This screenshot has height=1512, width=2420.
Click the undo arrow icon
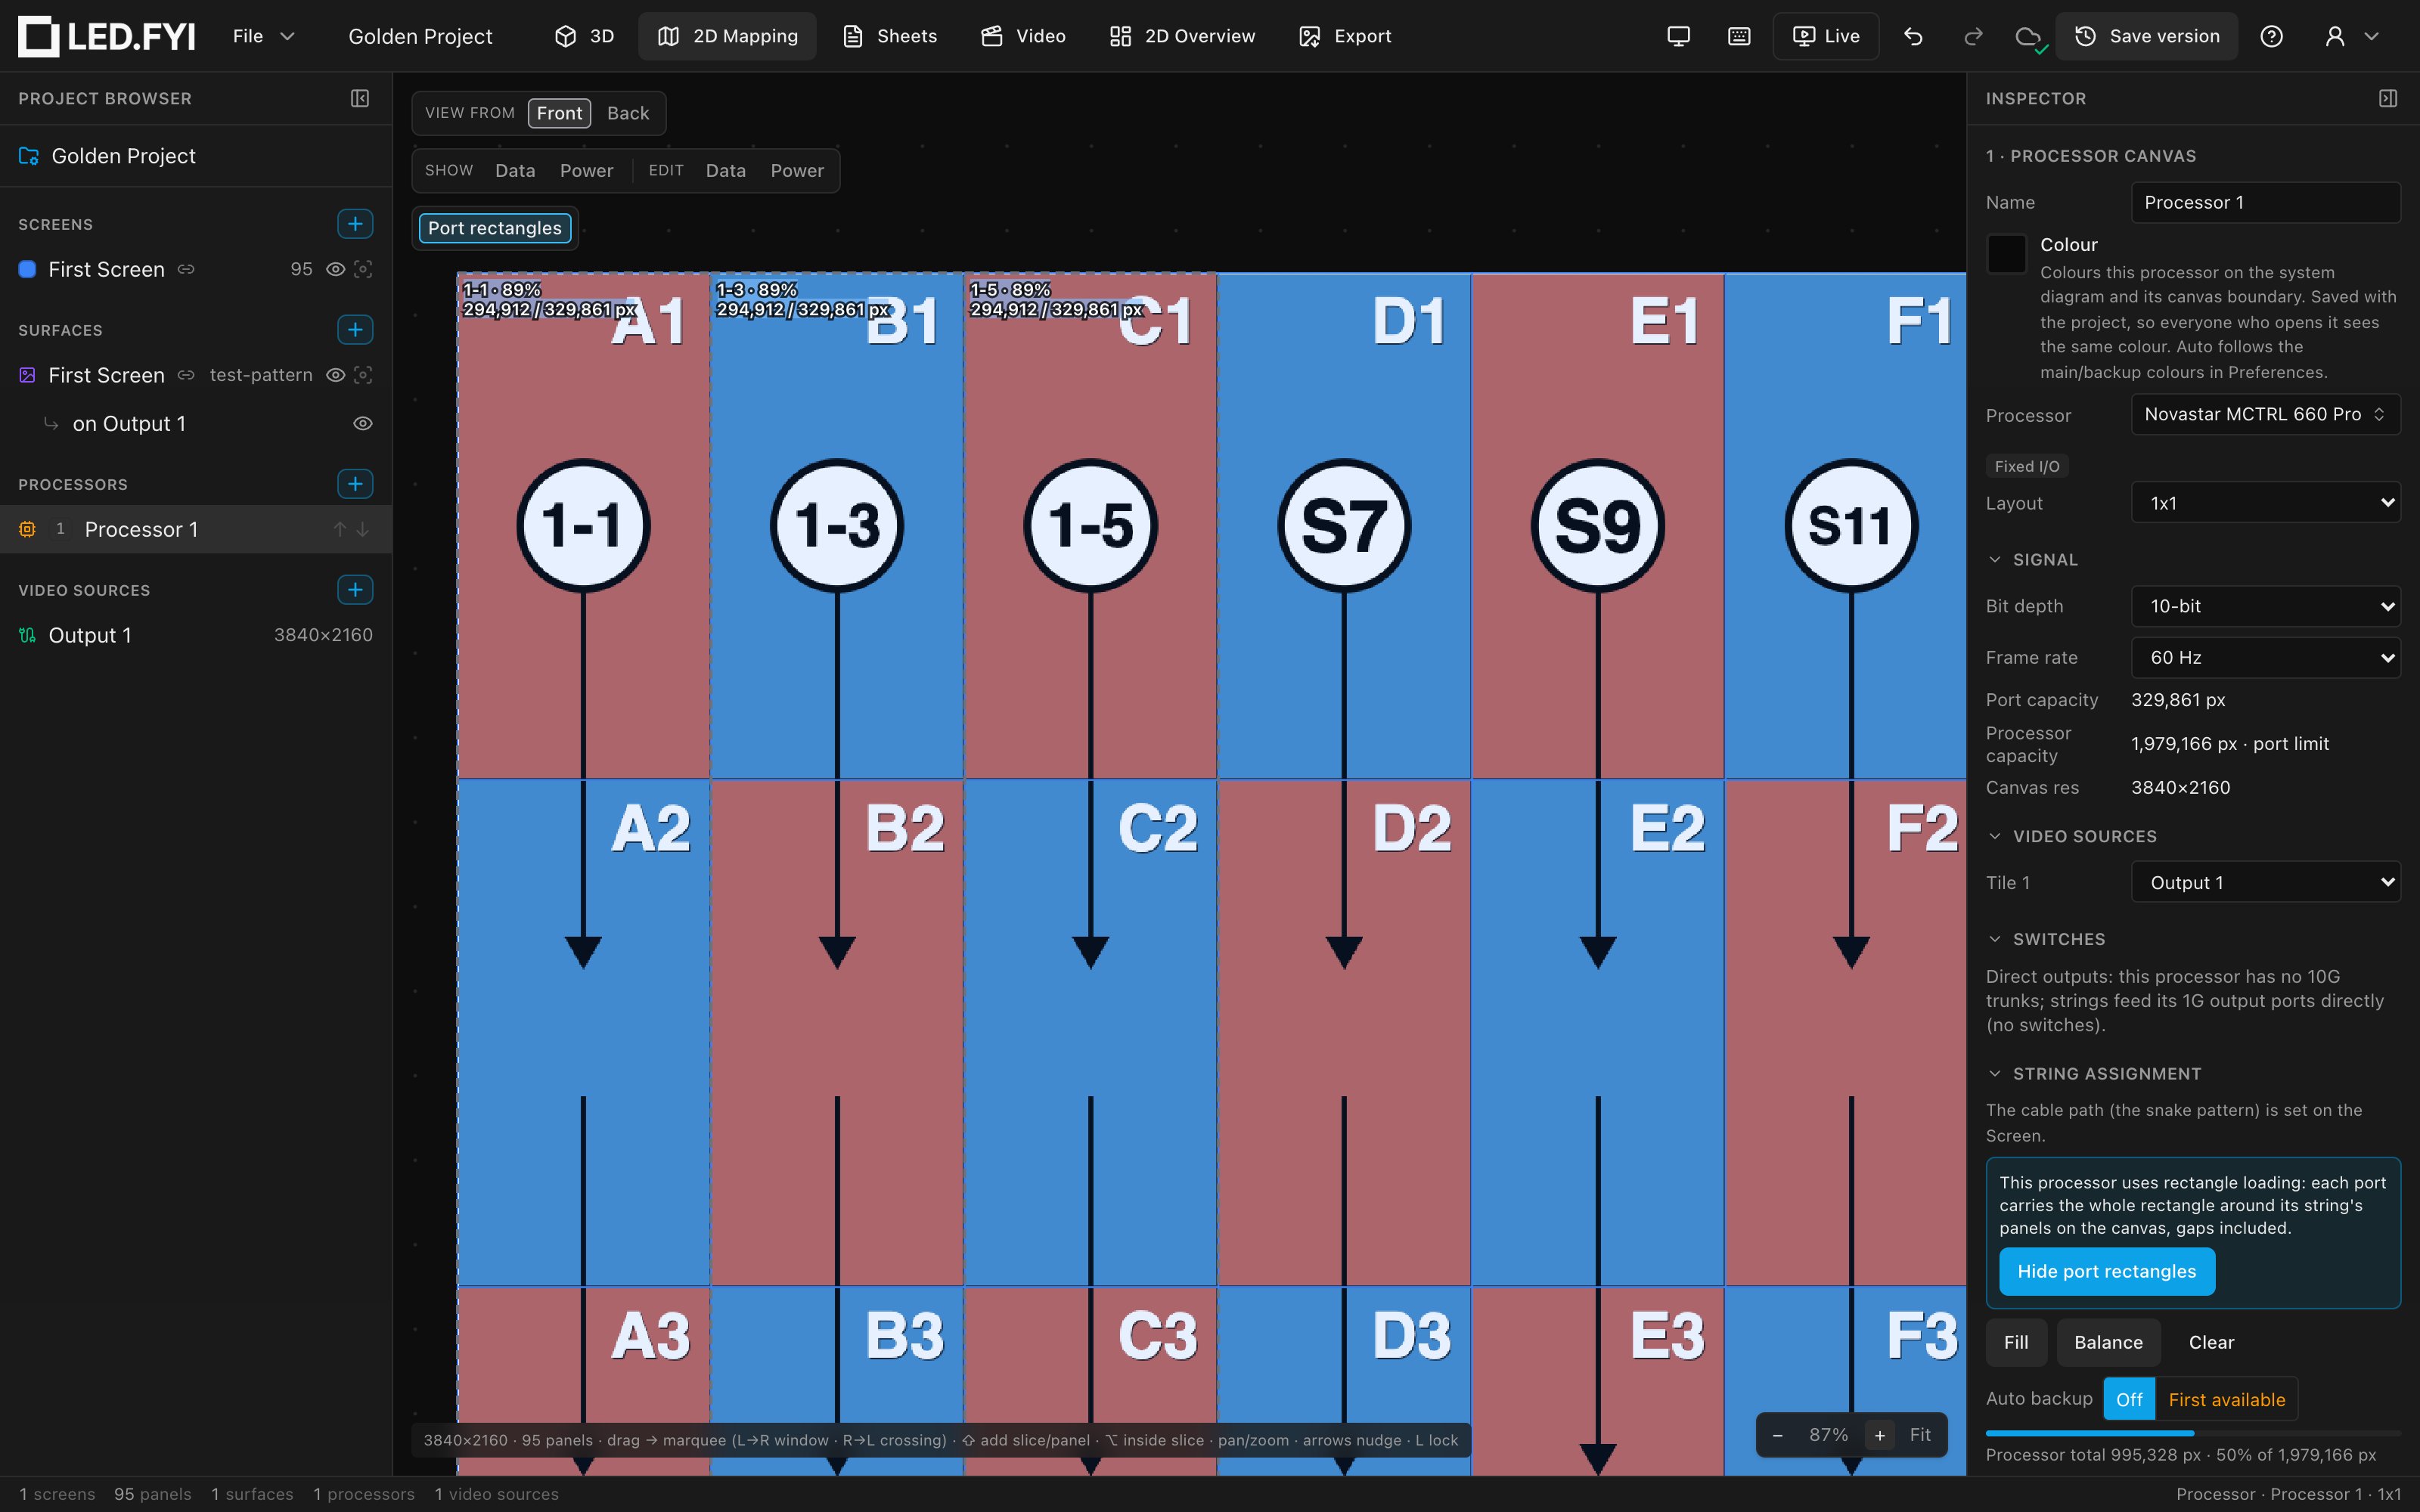tap(1913, 36)
